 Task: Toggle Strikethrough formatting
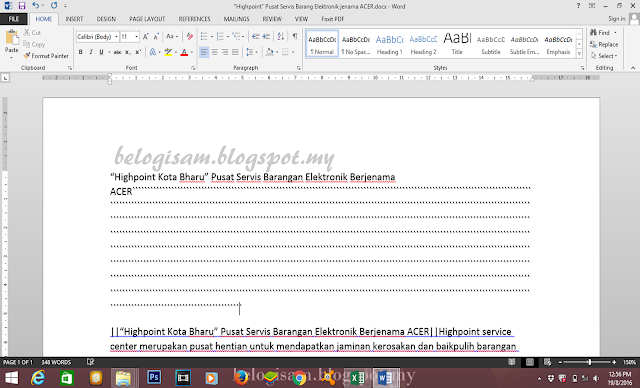coord(117,52)
